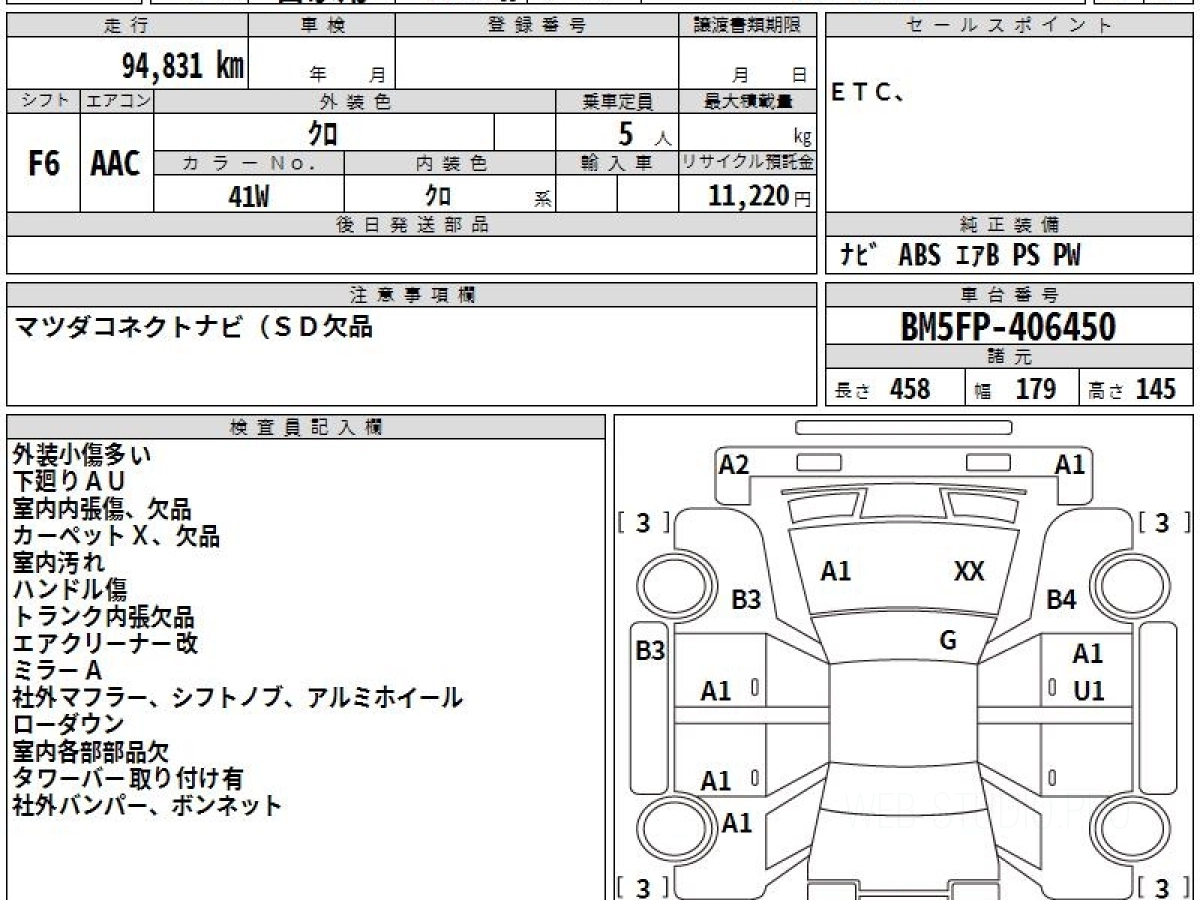1200x900 pixels.
Task: Click the recycle deposit 11,220円
Action: coord(760,197)
